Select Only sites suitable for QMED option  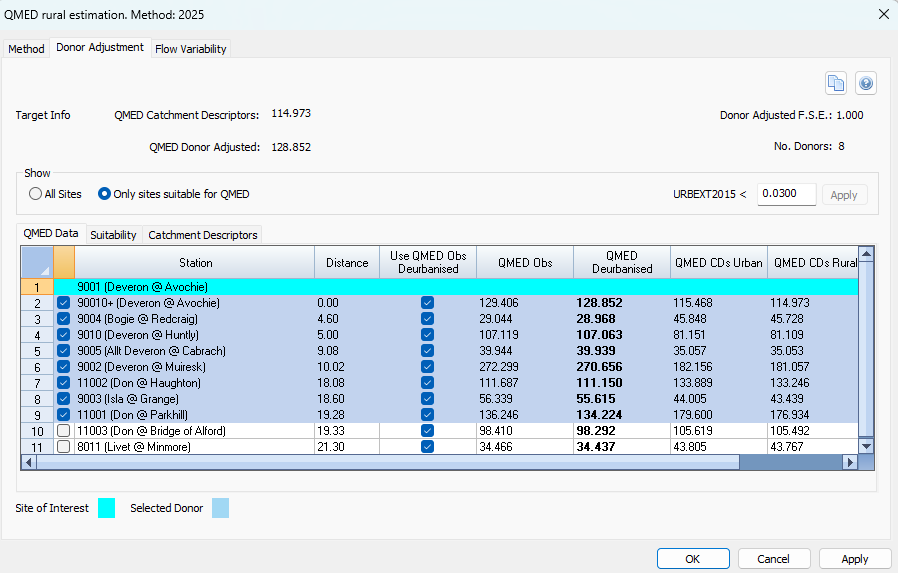point(104,194)
